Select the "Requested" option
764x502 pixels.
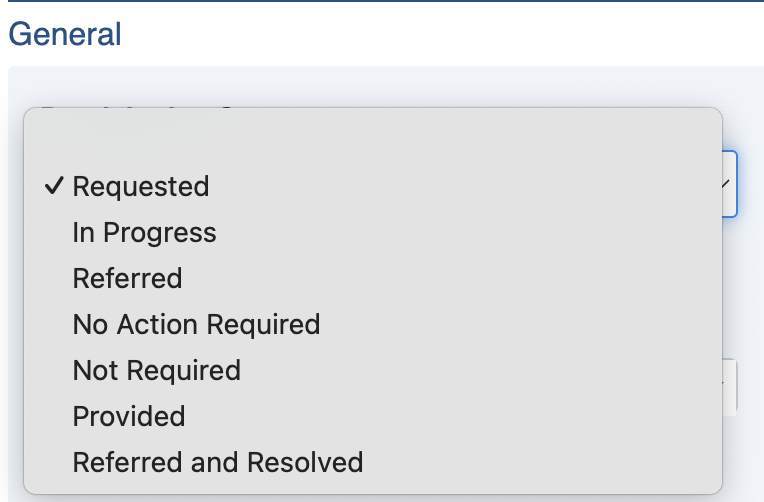tap(141, 187)
